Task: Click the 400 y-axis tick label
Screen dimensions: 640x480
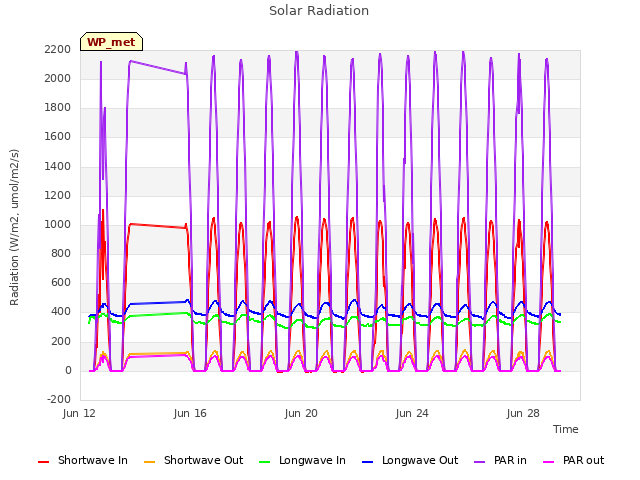Action: (x=61, y=312)
